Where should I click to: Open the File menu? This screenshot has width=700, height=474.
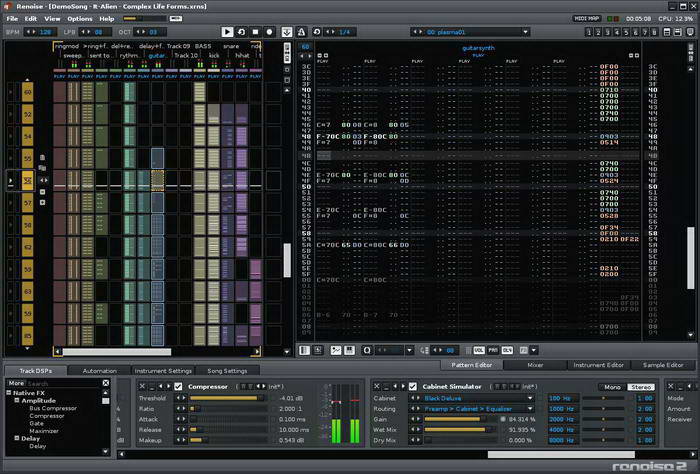[12, 18]
